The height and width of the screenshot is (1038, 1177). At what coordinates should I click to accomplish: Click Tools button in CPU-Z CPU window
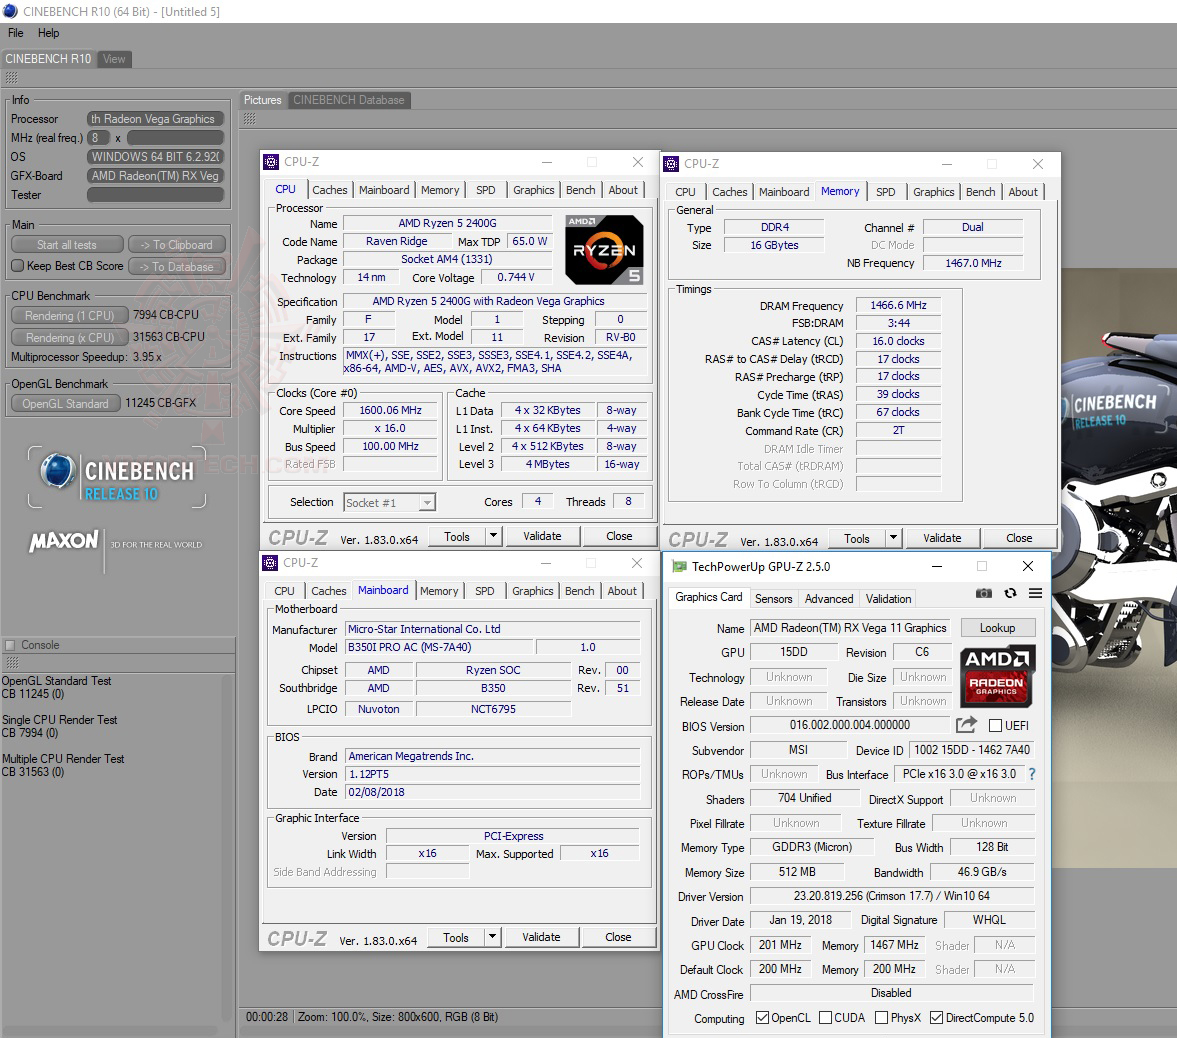[x=456, y=536]
